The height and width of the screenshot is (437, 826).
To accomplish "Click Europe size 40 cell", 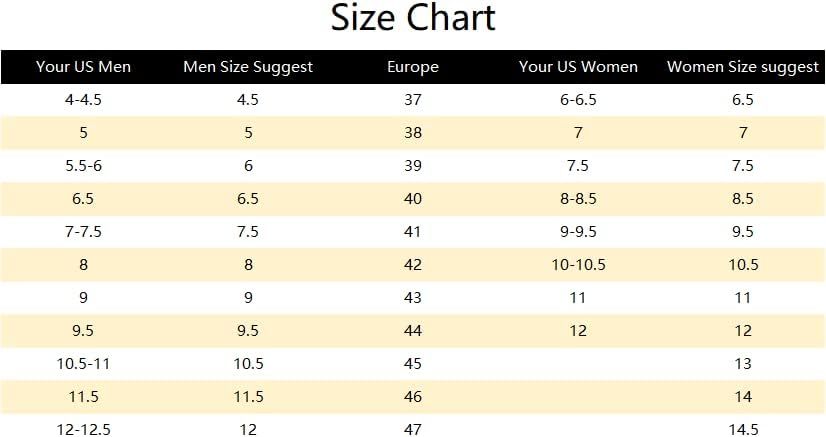I will point(413,199).
